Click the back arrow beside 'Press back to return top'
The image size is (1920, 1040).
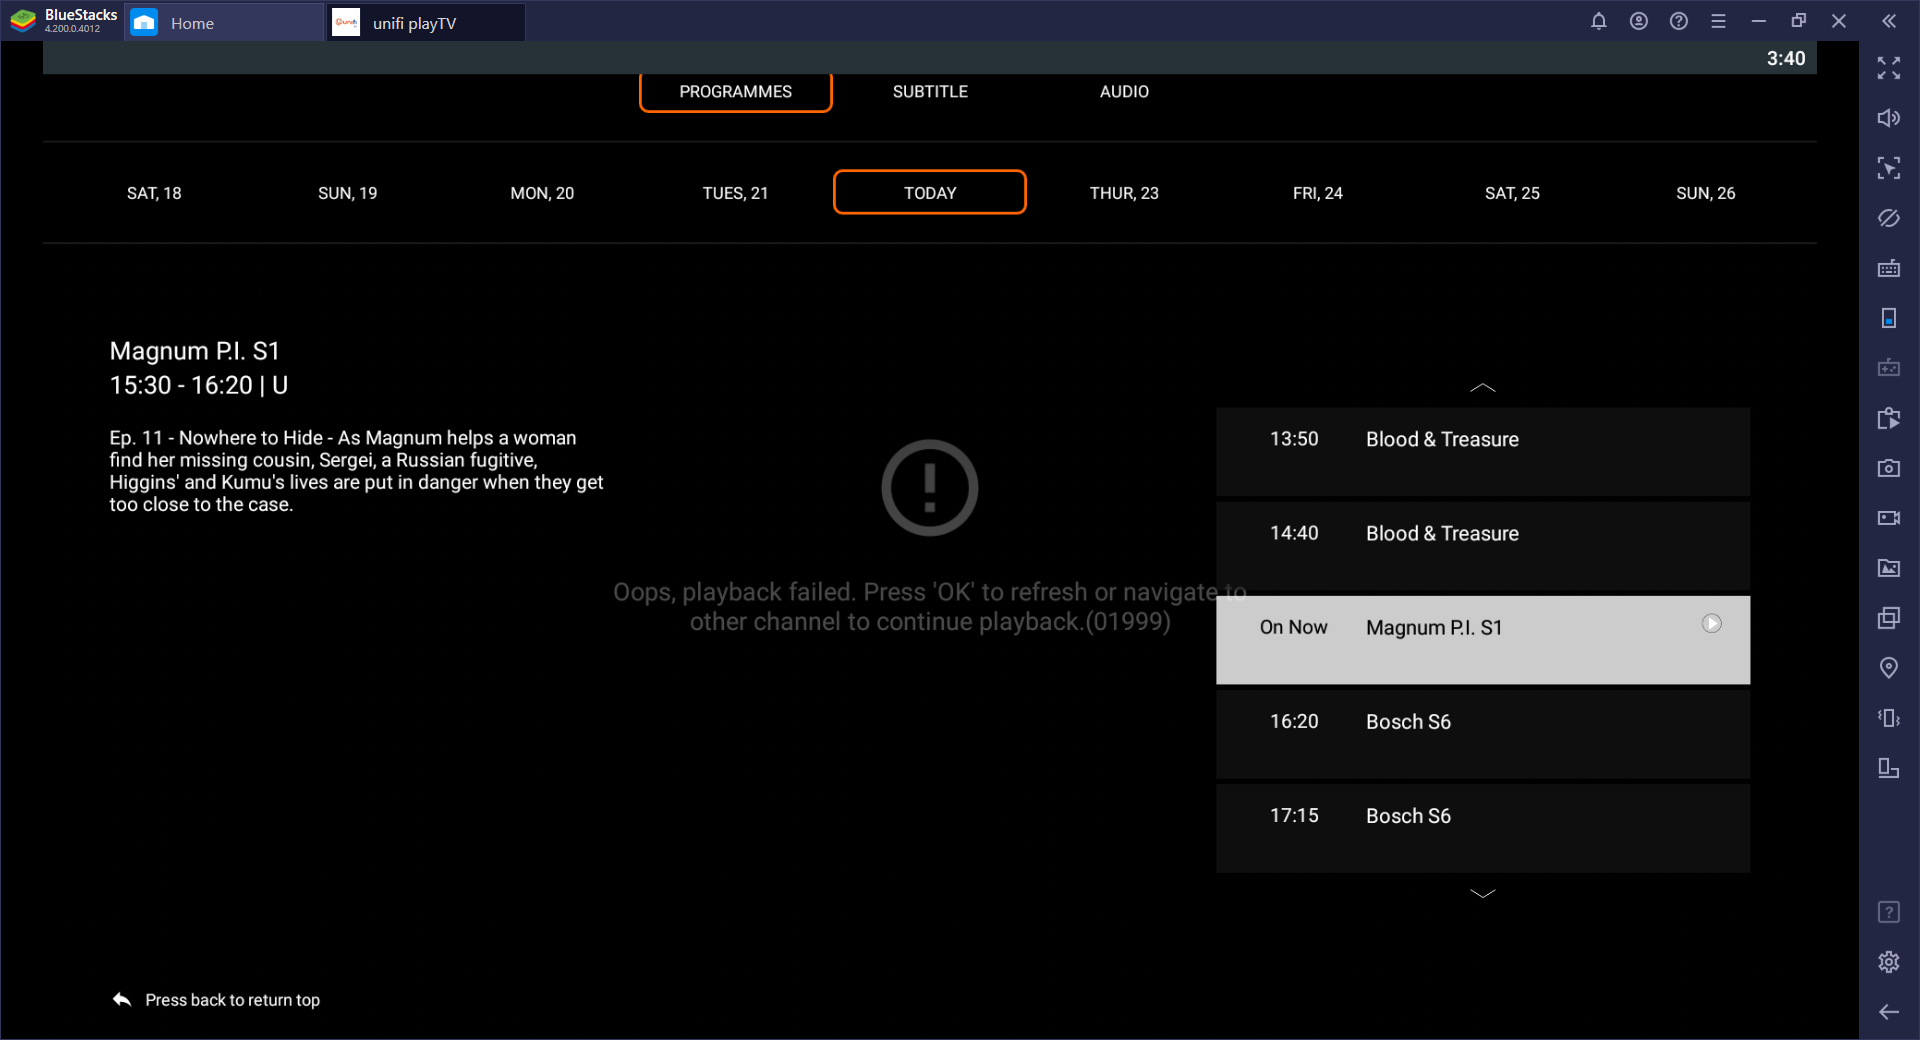tap(122, 1000)
